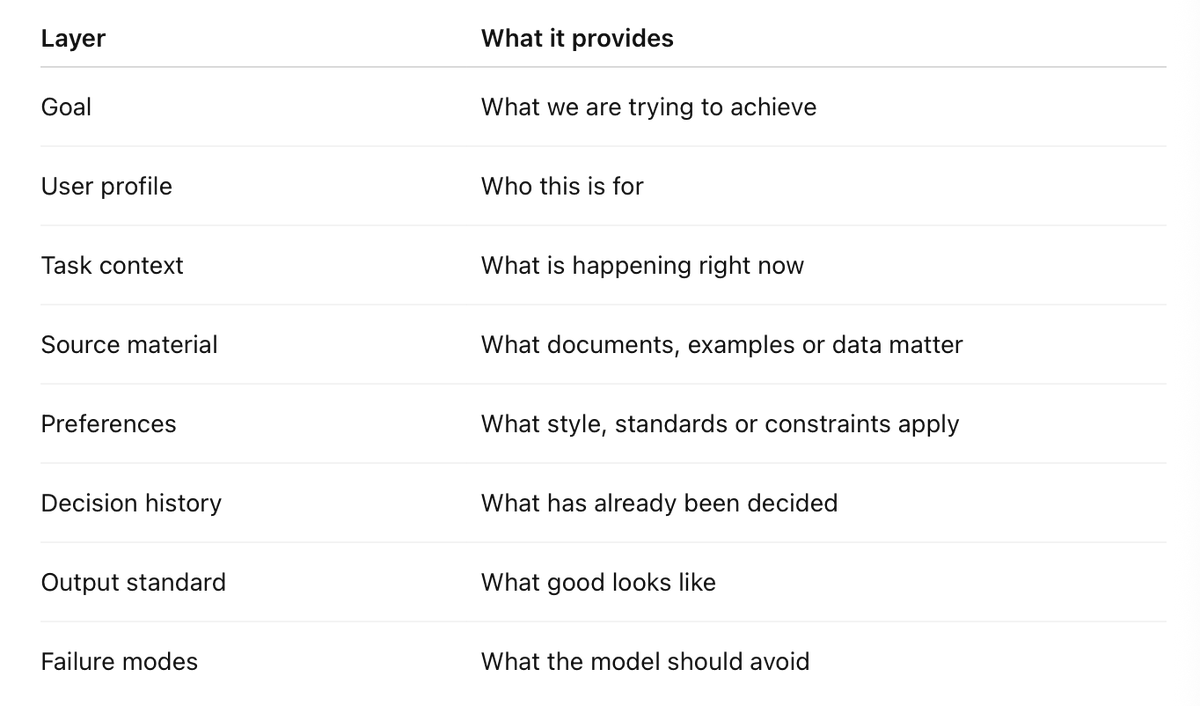The image size is (1200, 706).
Task: Click the "Layer" column header
Action: click(73, 39)
